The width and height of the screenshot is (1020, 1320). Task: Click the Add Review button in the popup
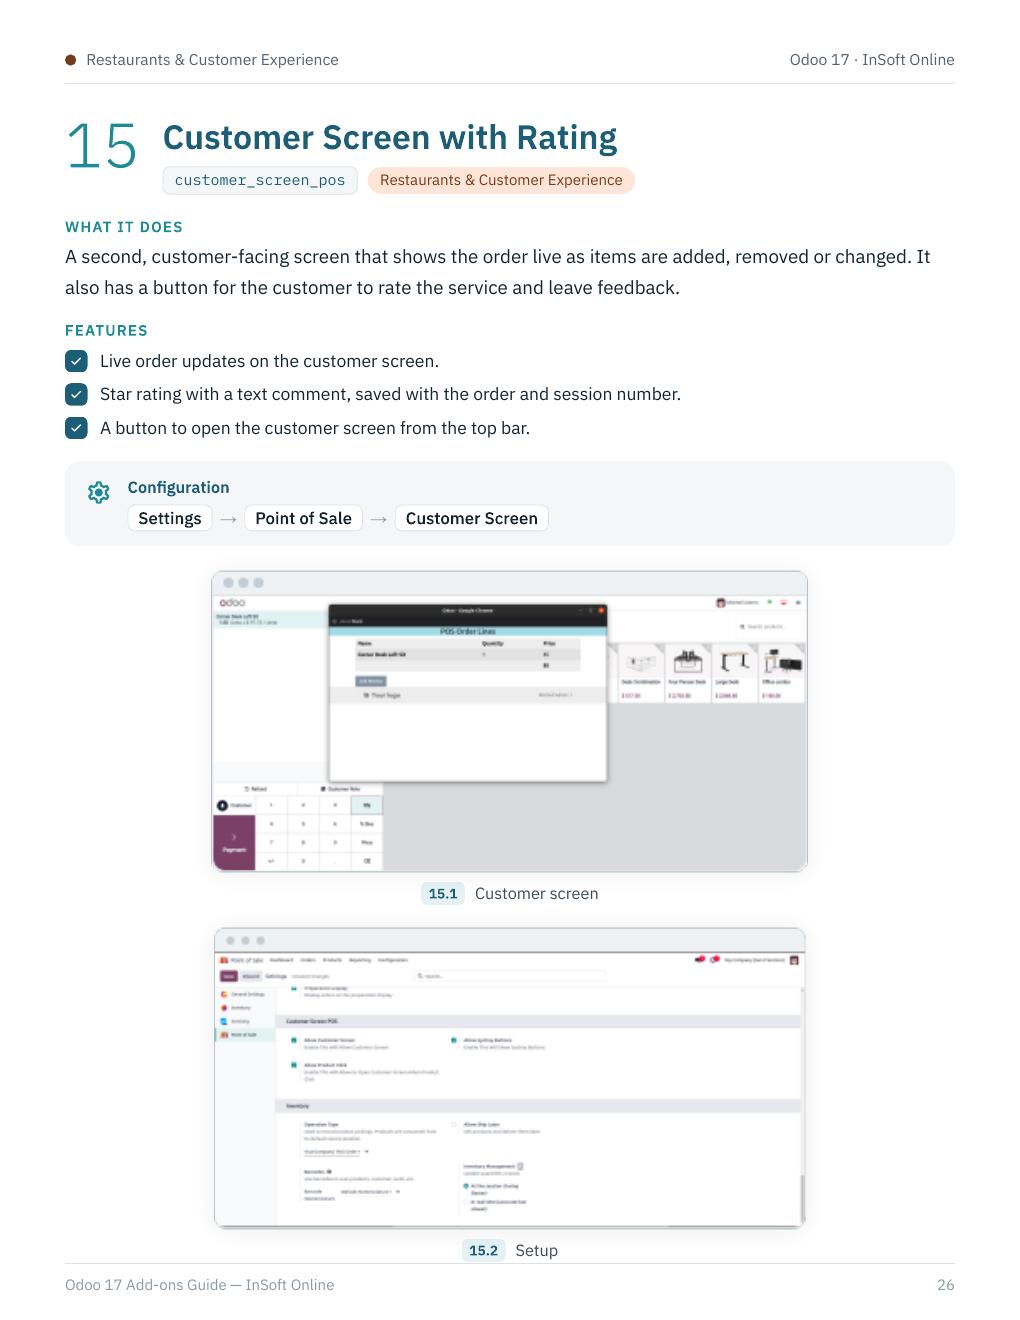pyautogui.click(x=371, y=681)
